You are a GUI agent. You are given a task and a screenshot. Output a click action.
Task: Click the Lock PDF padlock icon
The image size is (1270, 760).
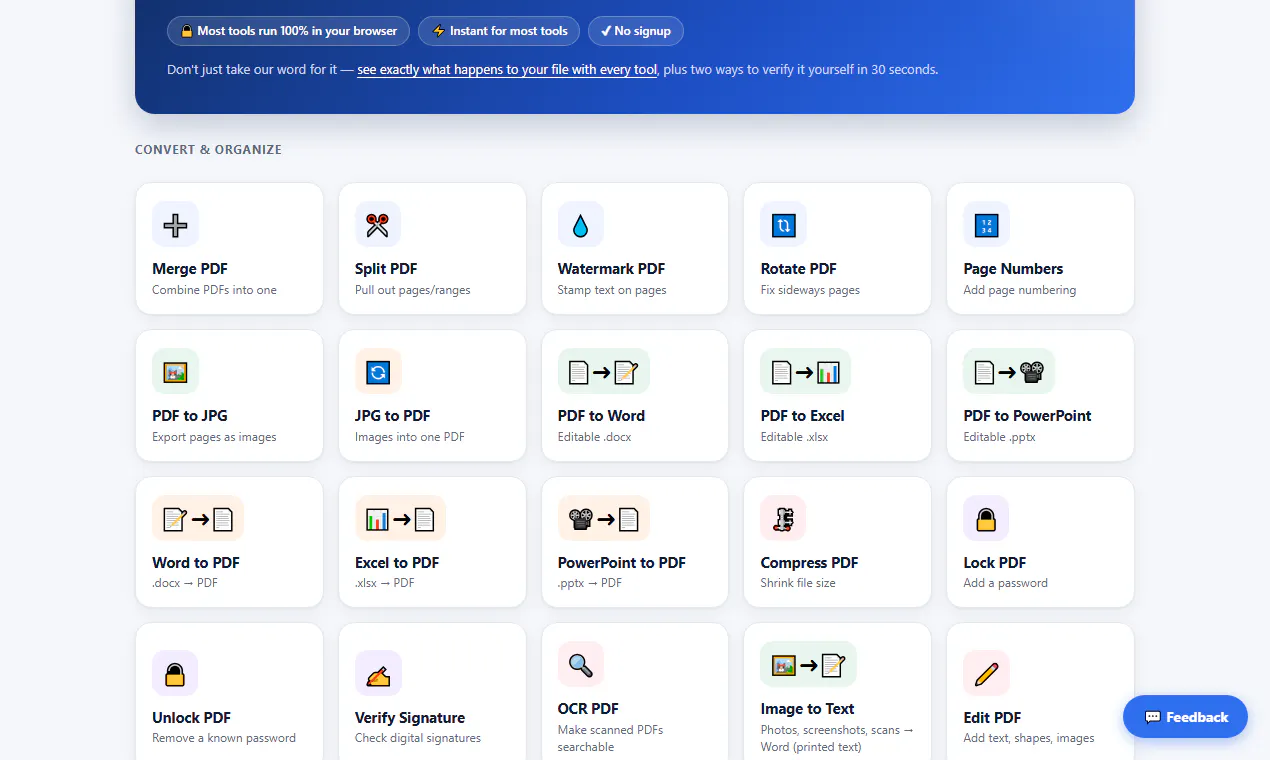(x=987, y=519)
